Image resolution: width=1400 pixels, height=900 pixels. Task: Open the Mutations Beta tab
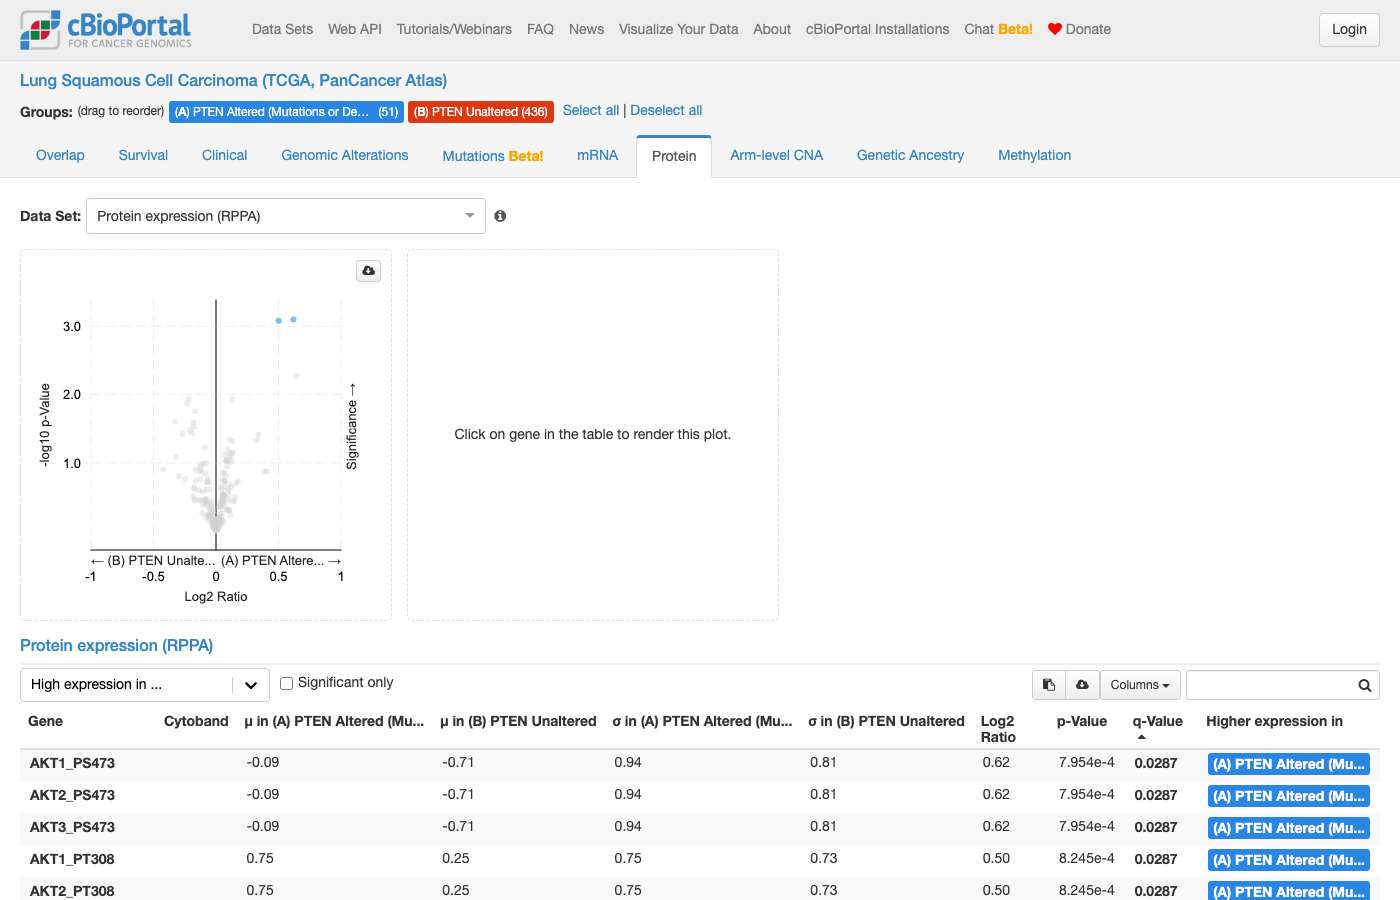[x=493, y=156]
